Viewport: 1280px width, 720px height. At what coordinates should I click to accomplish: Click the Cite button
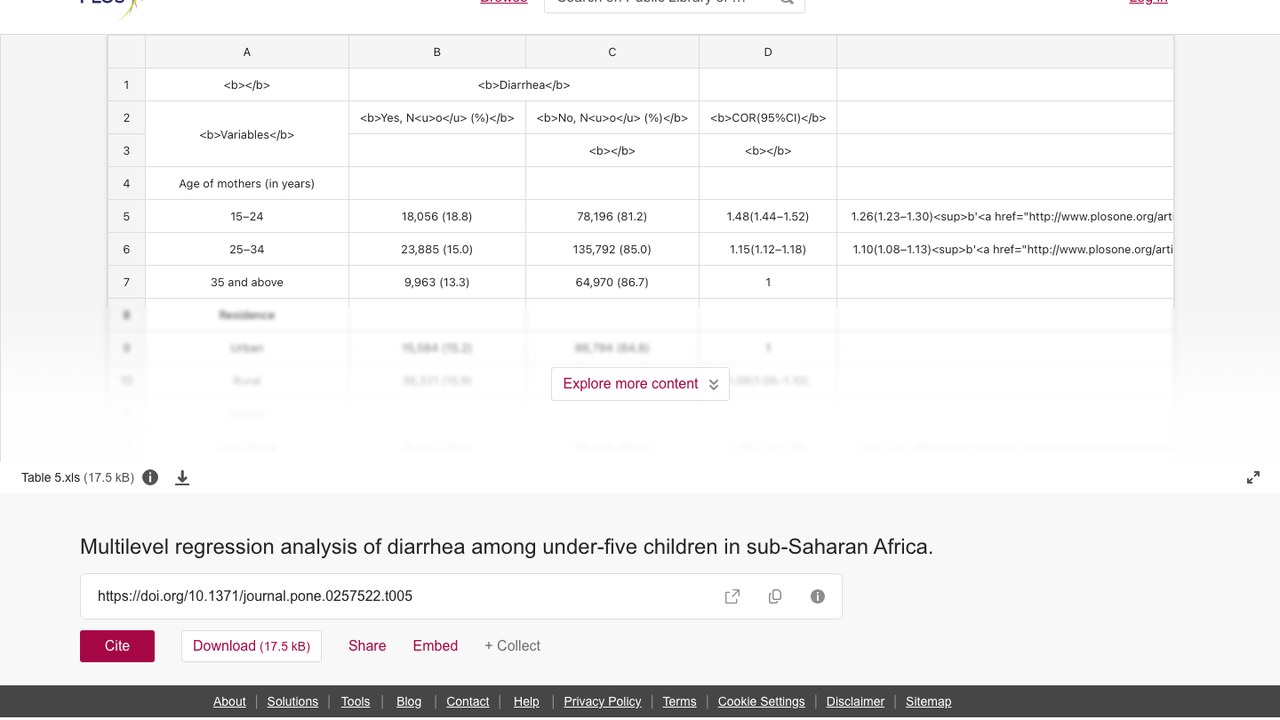click(117, 646)
